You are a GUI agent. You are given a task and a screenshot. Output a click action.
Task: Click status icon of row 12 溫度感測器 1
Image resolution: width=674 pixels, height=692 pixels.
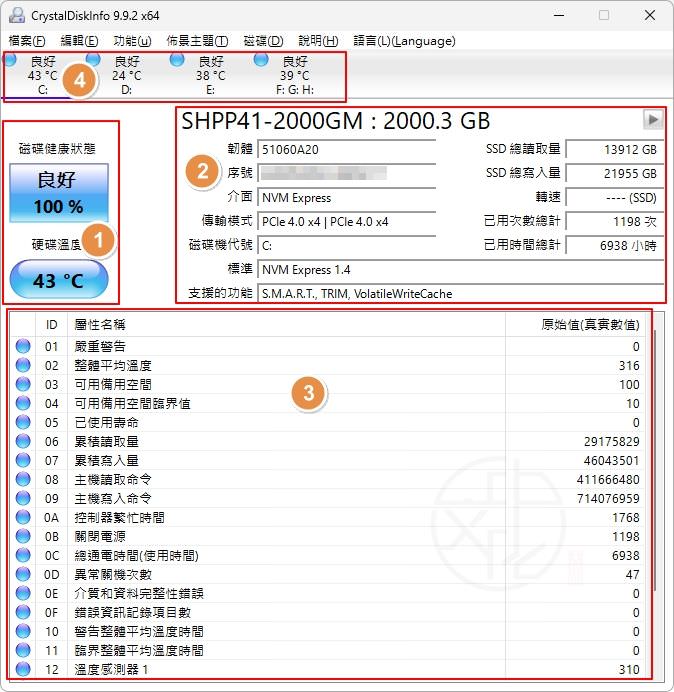23,669
